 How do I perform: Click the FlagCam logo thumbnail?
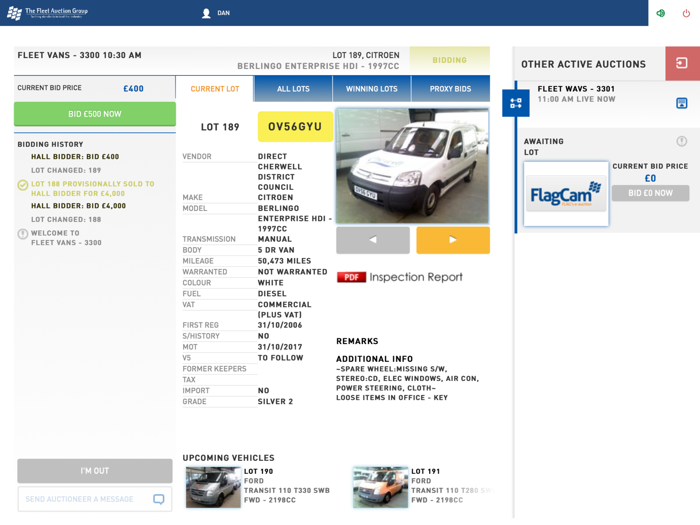[566, 194]
